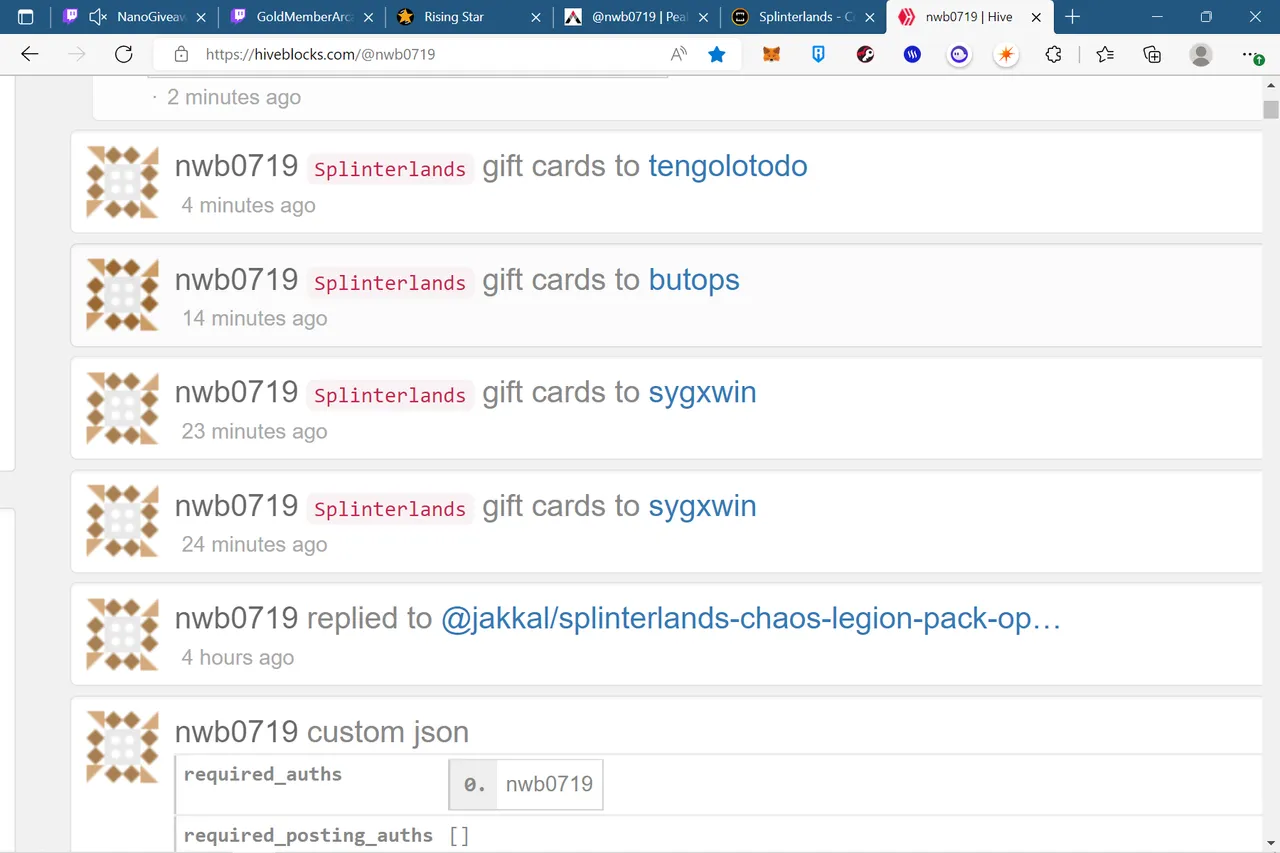Viewport: 1280px width, 853px height.
Task: Click the '2 minutes ago' timestamp
Action: coord(234,97)
